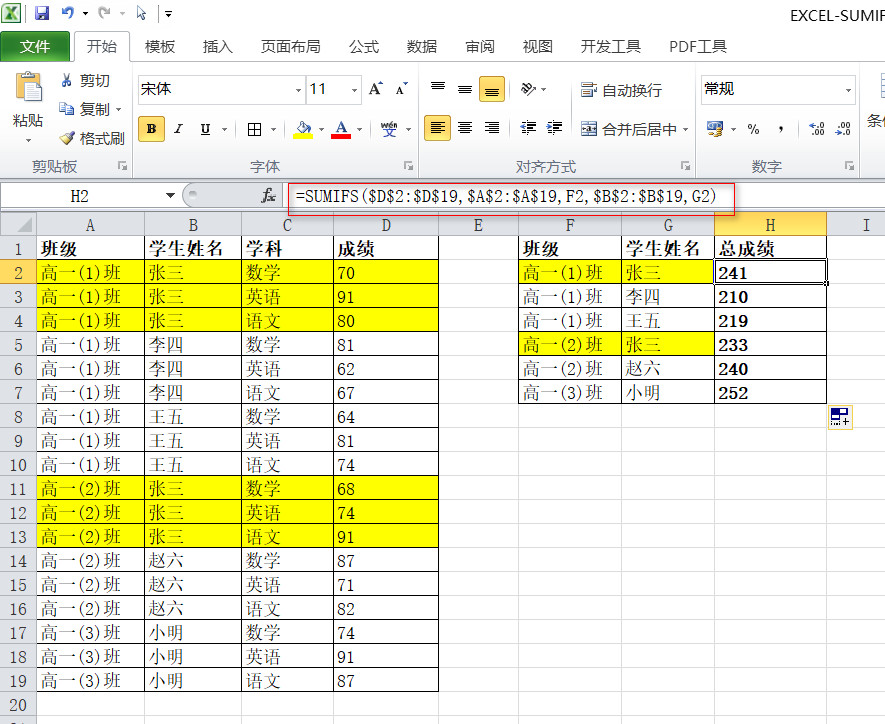Save the workbook with the floppy disk icon

click(42, 13)
